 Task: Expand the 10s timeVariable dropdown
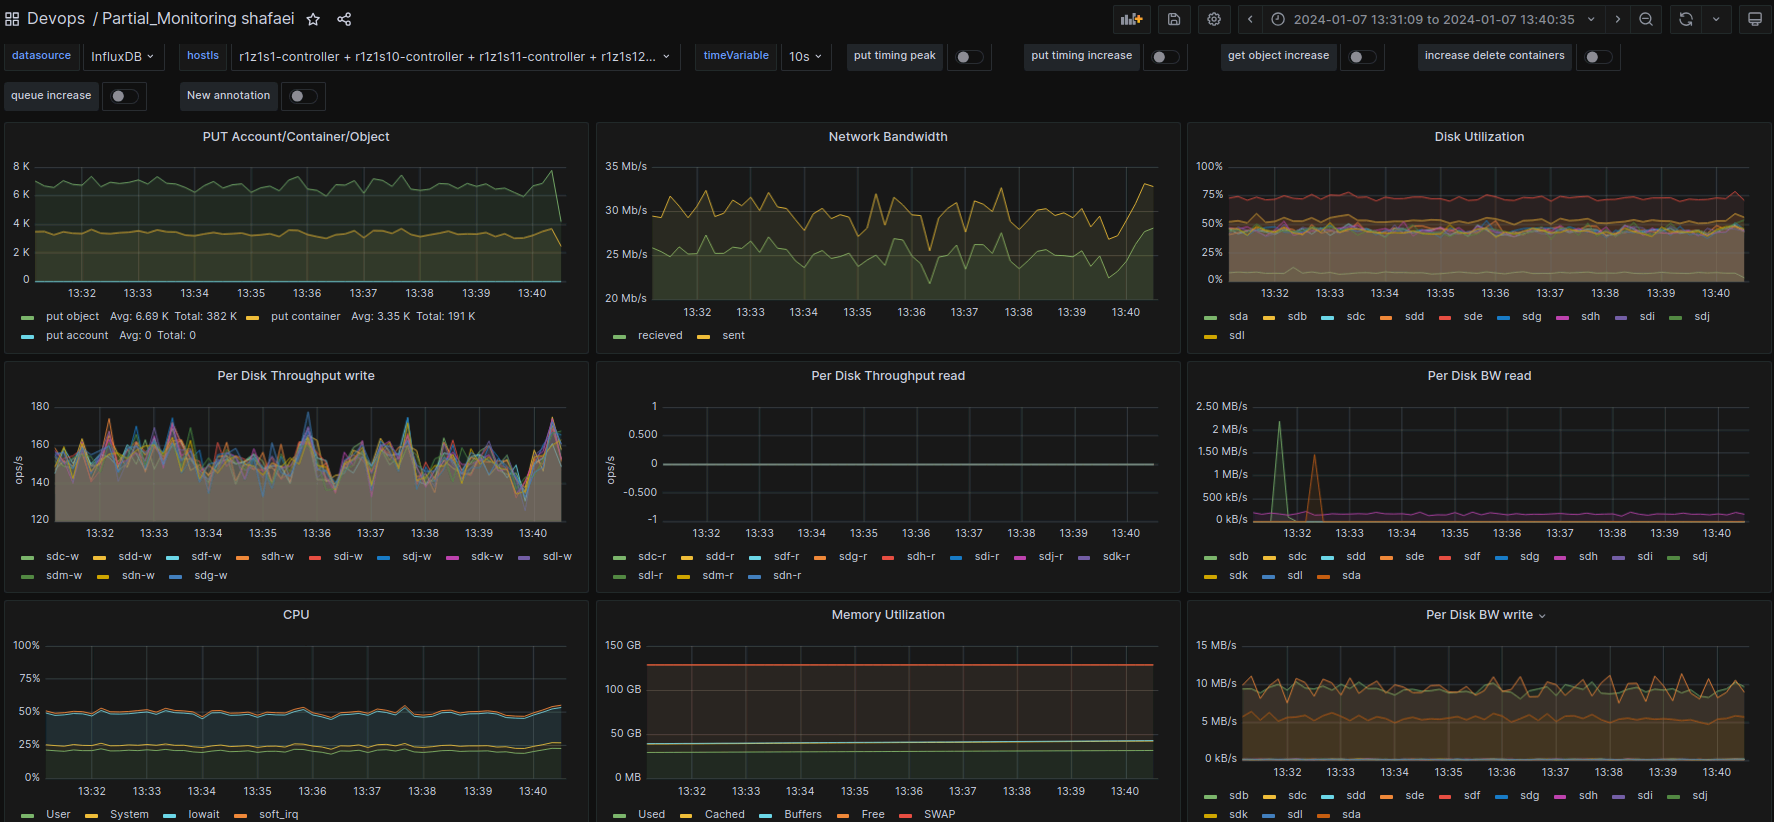tap(805, 57)
